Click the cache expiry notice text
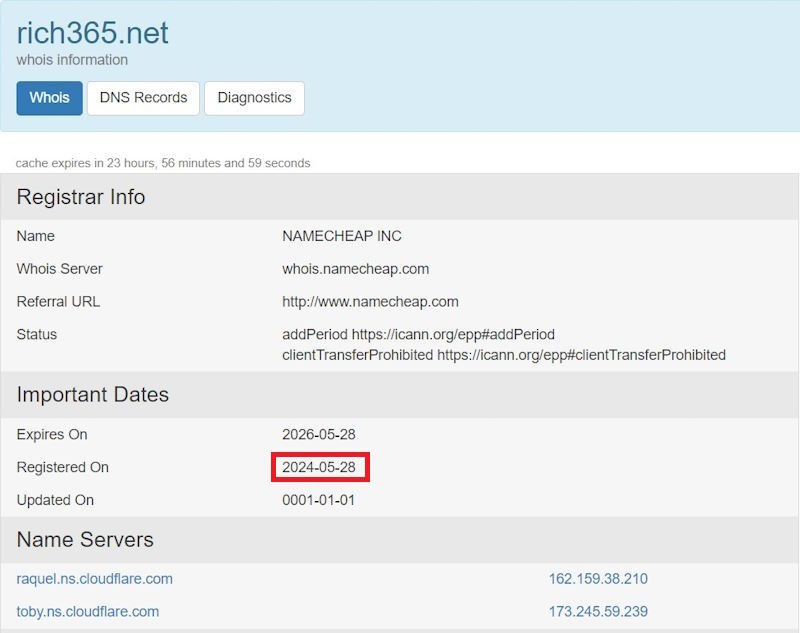The height and width of the screenshot is (633, 800). (x=161, y=162)
